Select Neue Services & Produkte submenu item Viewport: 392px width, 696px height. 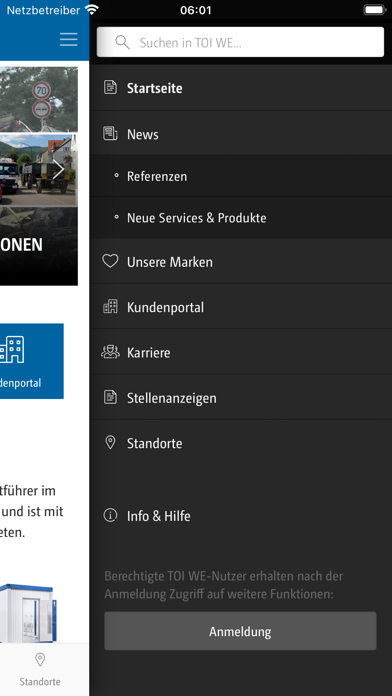pyautogui.click(x=241, y=218)
